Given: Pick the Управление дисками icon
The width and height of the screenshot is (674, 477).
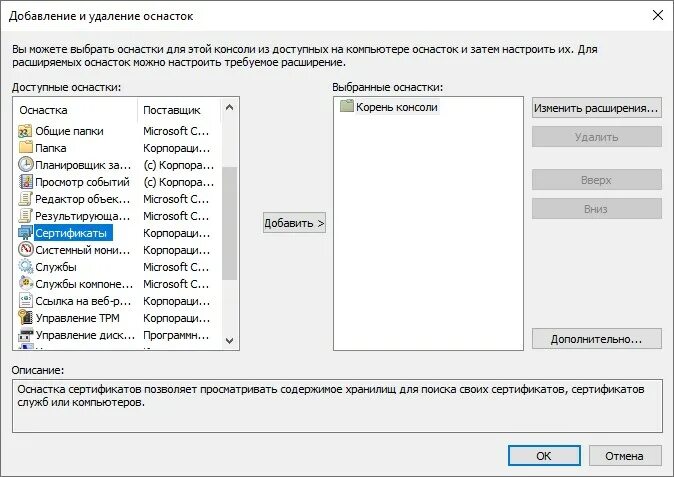Looking at the screenshot, I should click(x=25, y=335).
